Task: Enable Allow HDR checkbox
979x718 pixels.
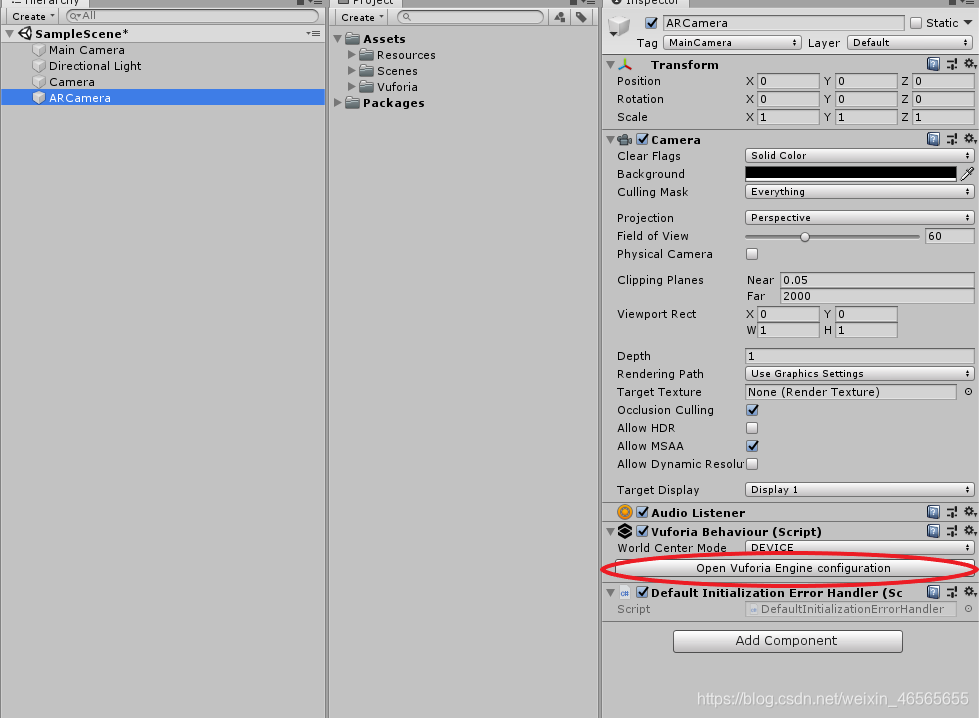Action: (752, 428)
